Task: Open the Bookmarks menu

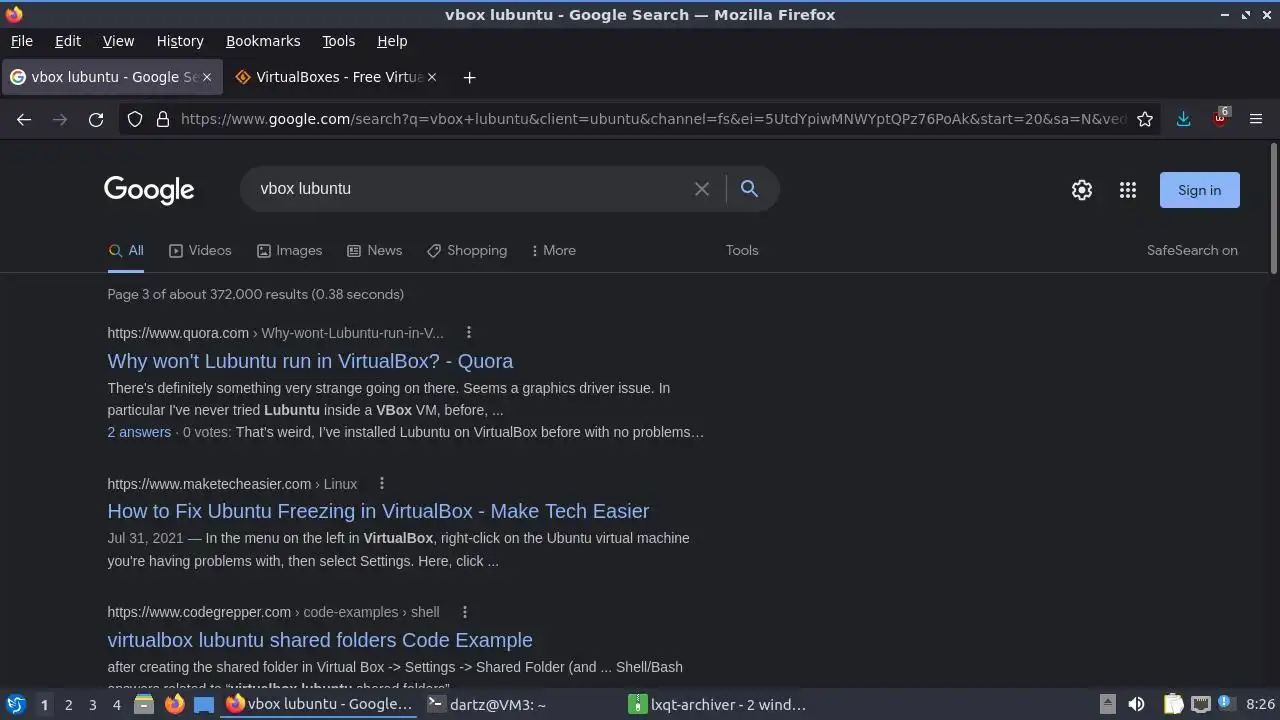Action: pos(263,41)
